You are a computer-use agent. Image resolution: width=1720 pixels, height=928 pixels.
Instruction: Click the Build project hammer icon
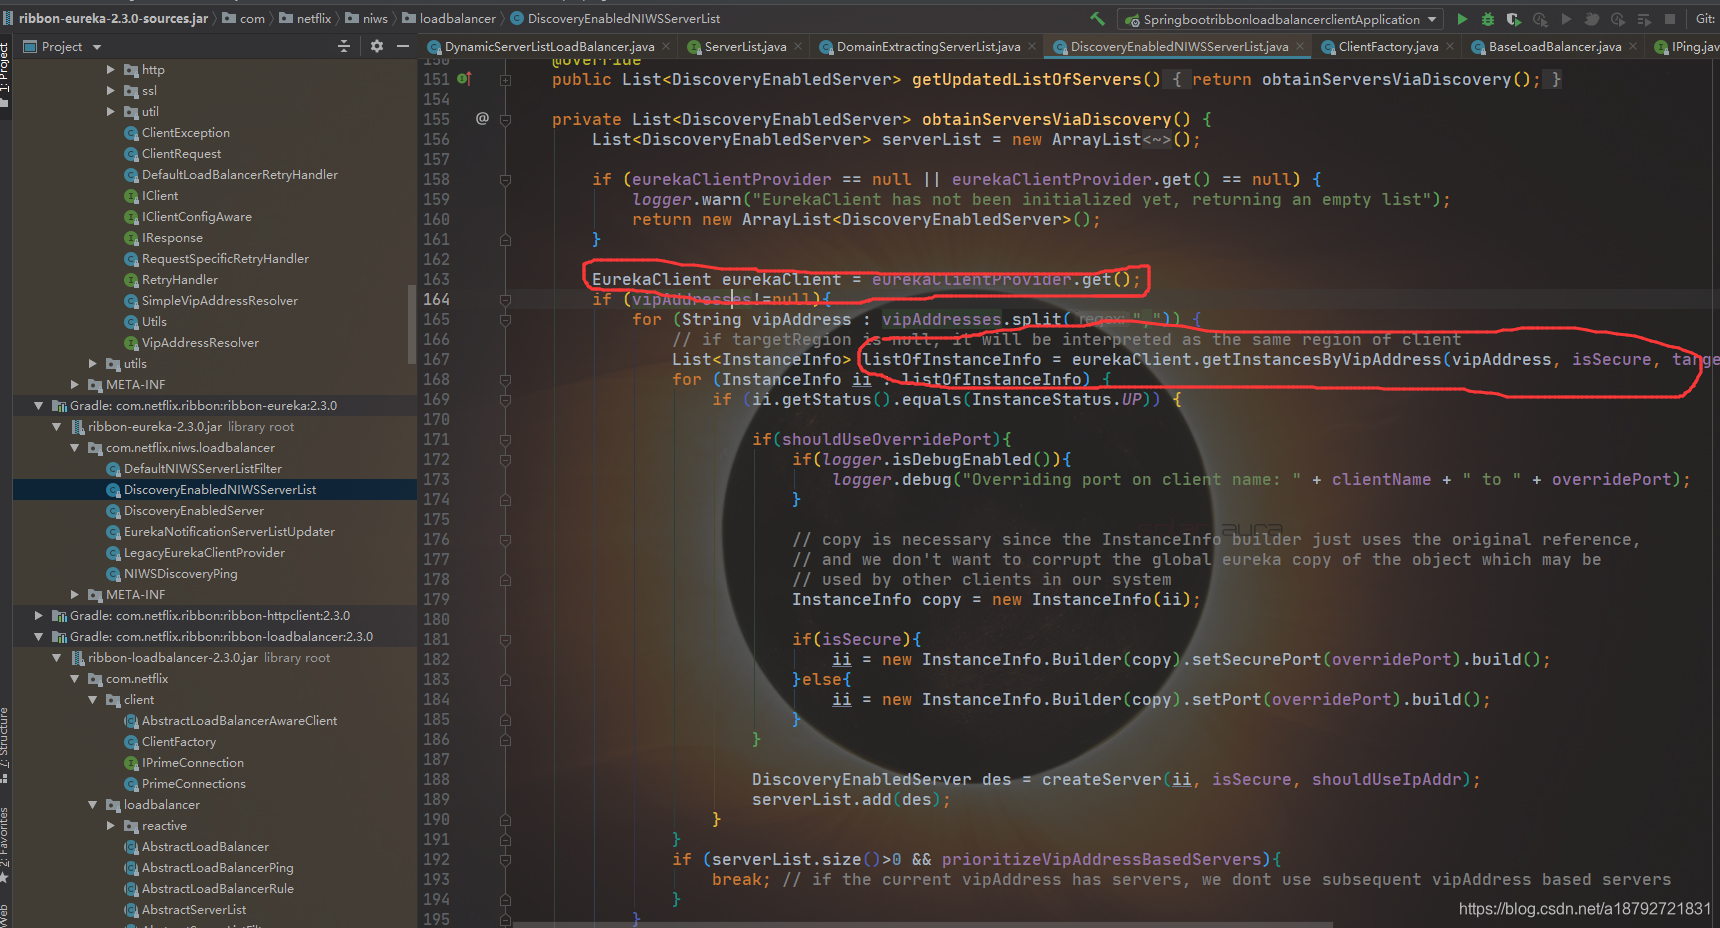[1097, 19]
